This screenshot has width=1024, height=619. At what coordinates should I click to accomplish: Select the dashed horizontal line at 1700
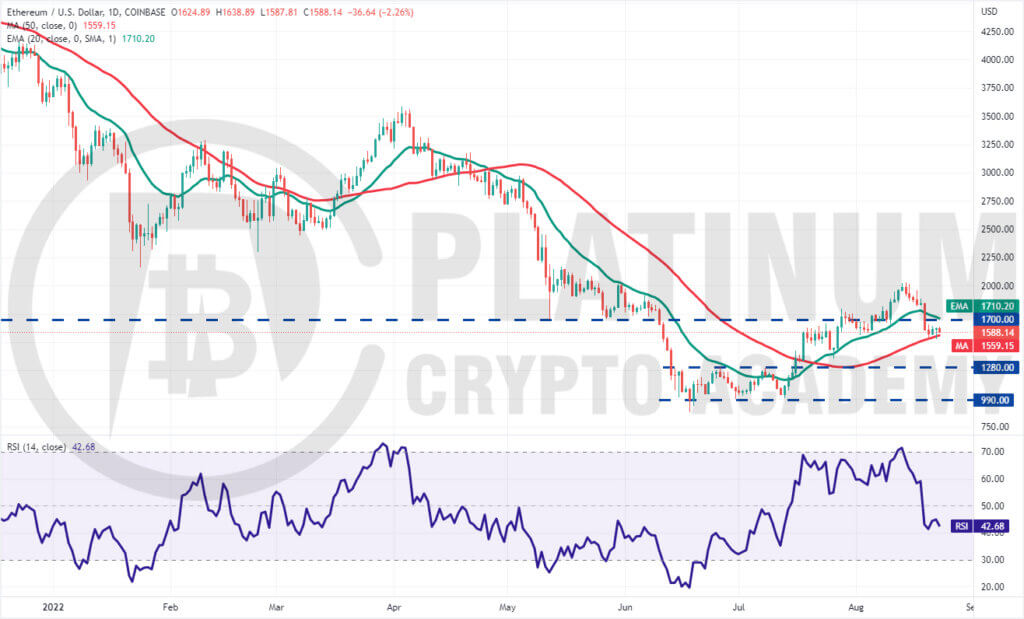click(x=486, y=320)
